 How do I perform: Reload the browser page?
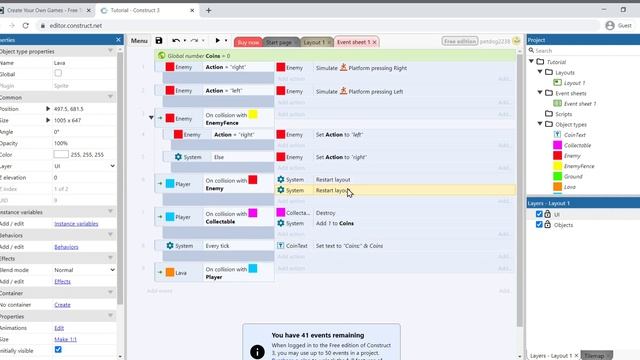pos(25,25)
